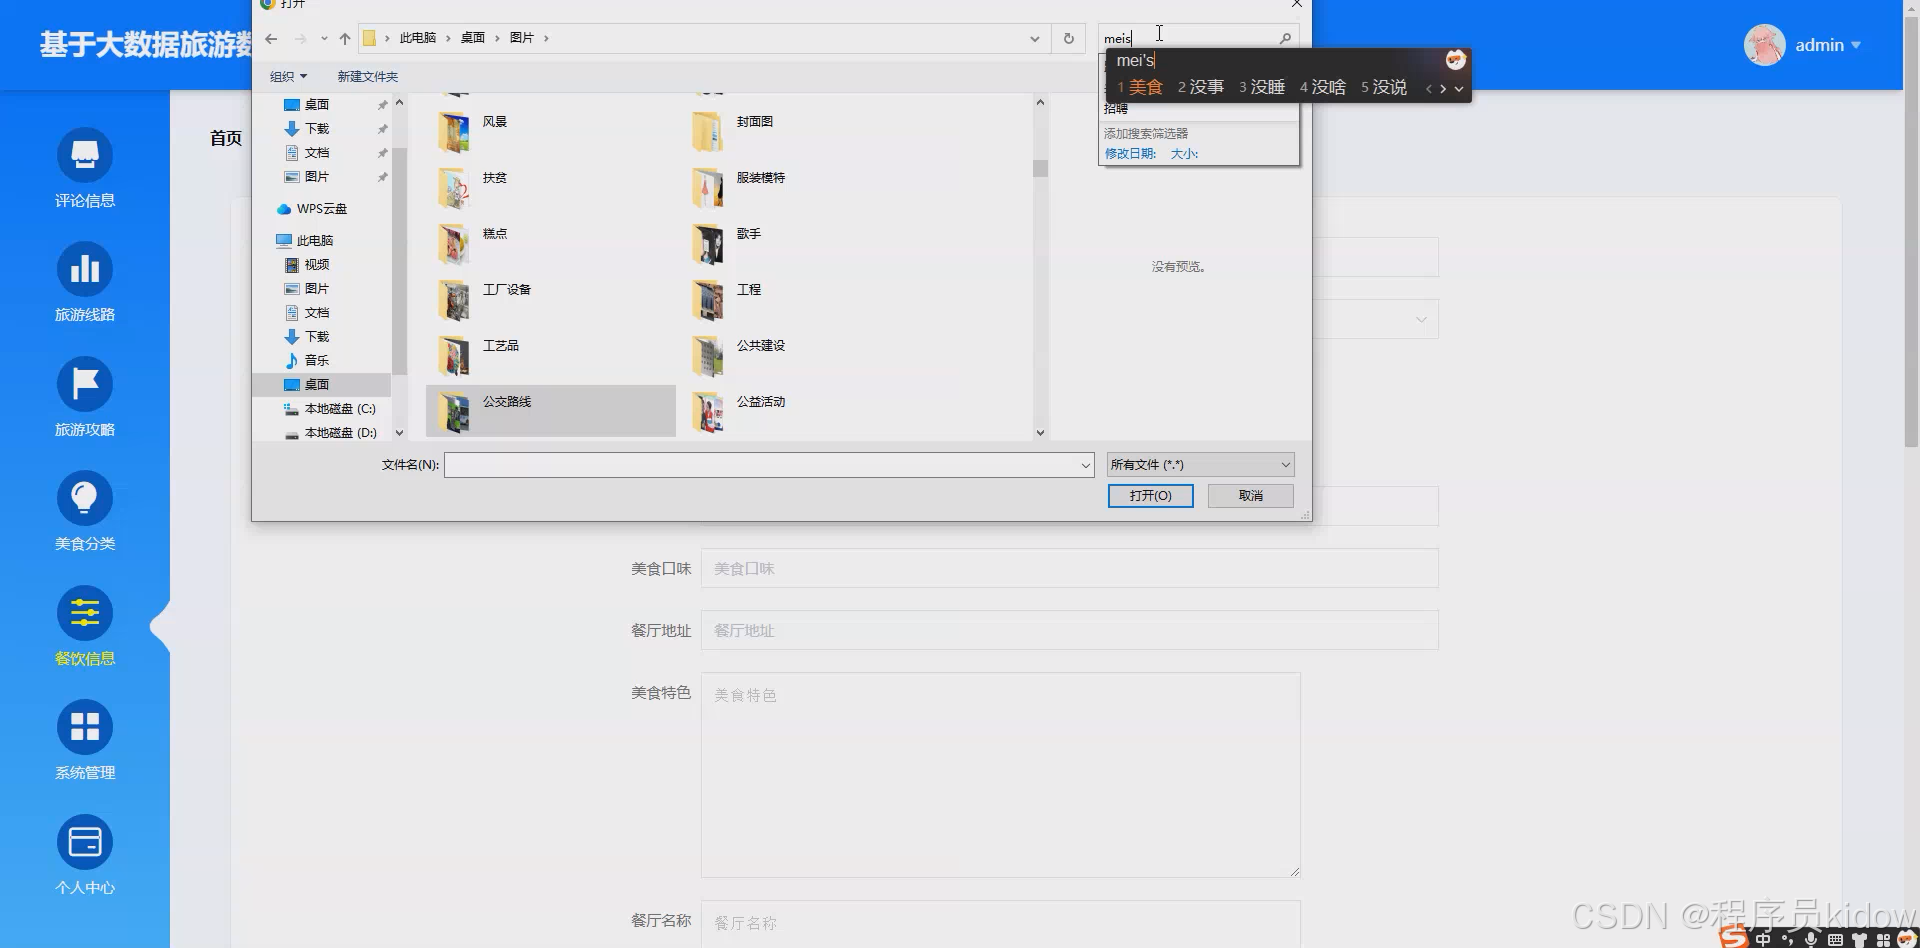Open admin user dropdown menu

click(1828, 45)
